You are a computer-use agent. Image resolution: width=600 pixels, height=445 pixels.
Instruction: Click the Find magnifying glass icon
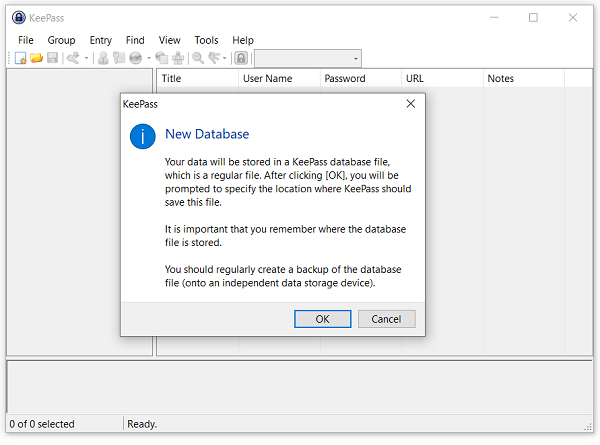[x=198, y=58]
